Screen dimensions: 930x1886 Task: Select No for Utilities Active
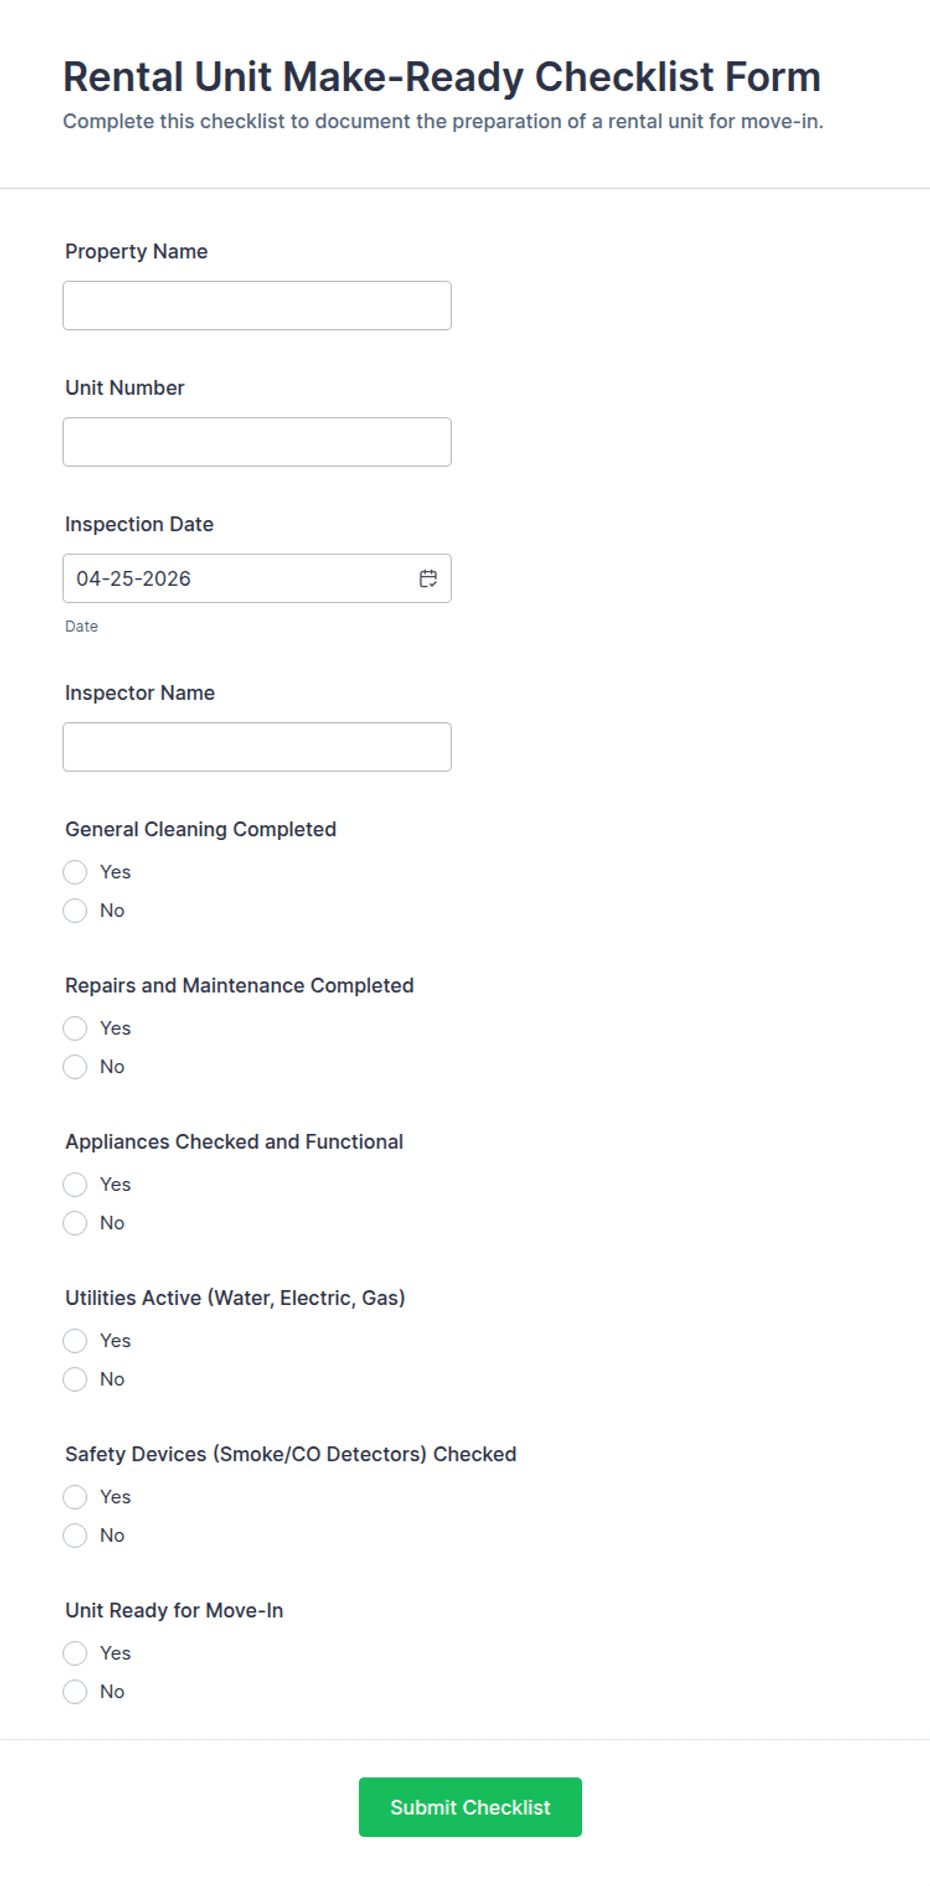(75, 1380)
